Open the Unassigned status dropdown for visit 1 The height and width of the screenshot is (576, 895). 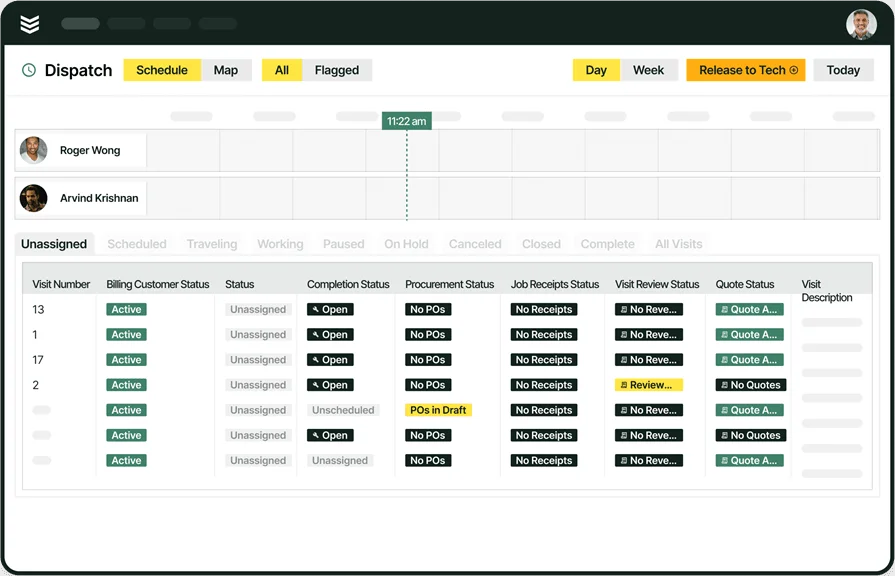[257, 334]
